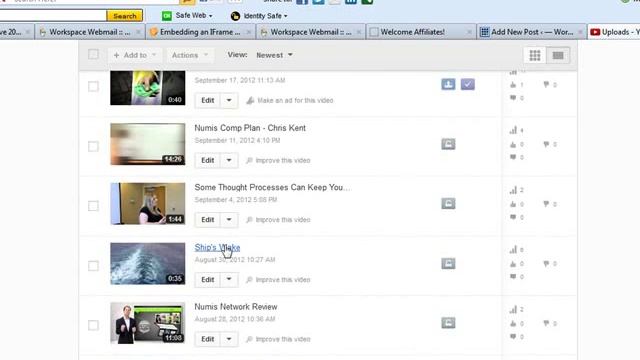
Task: Click the Safe Web green icon
Action: (x=167, y=16)
